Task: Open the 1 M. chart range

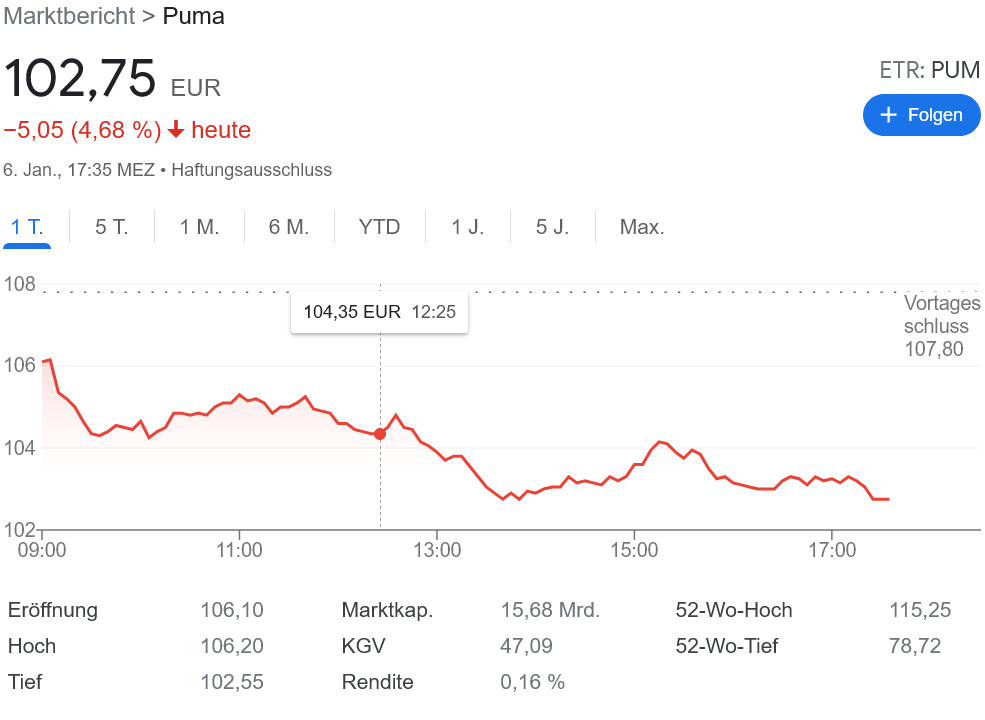Action: (199, 227)
